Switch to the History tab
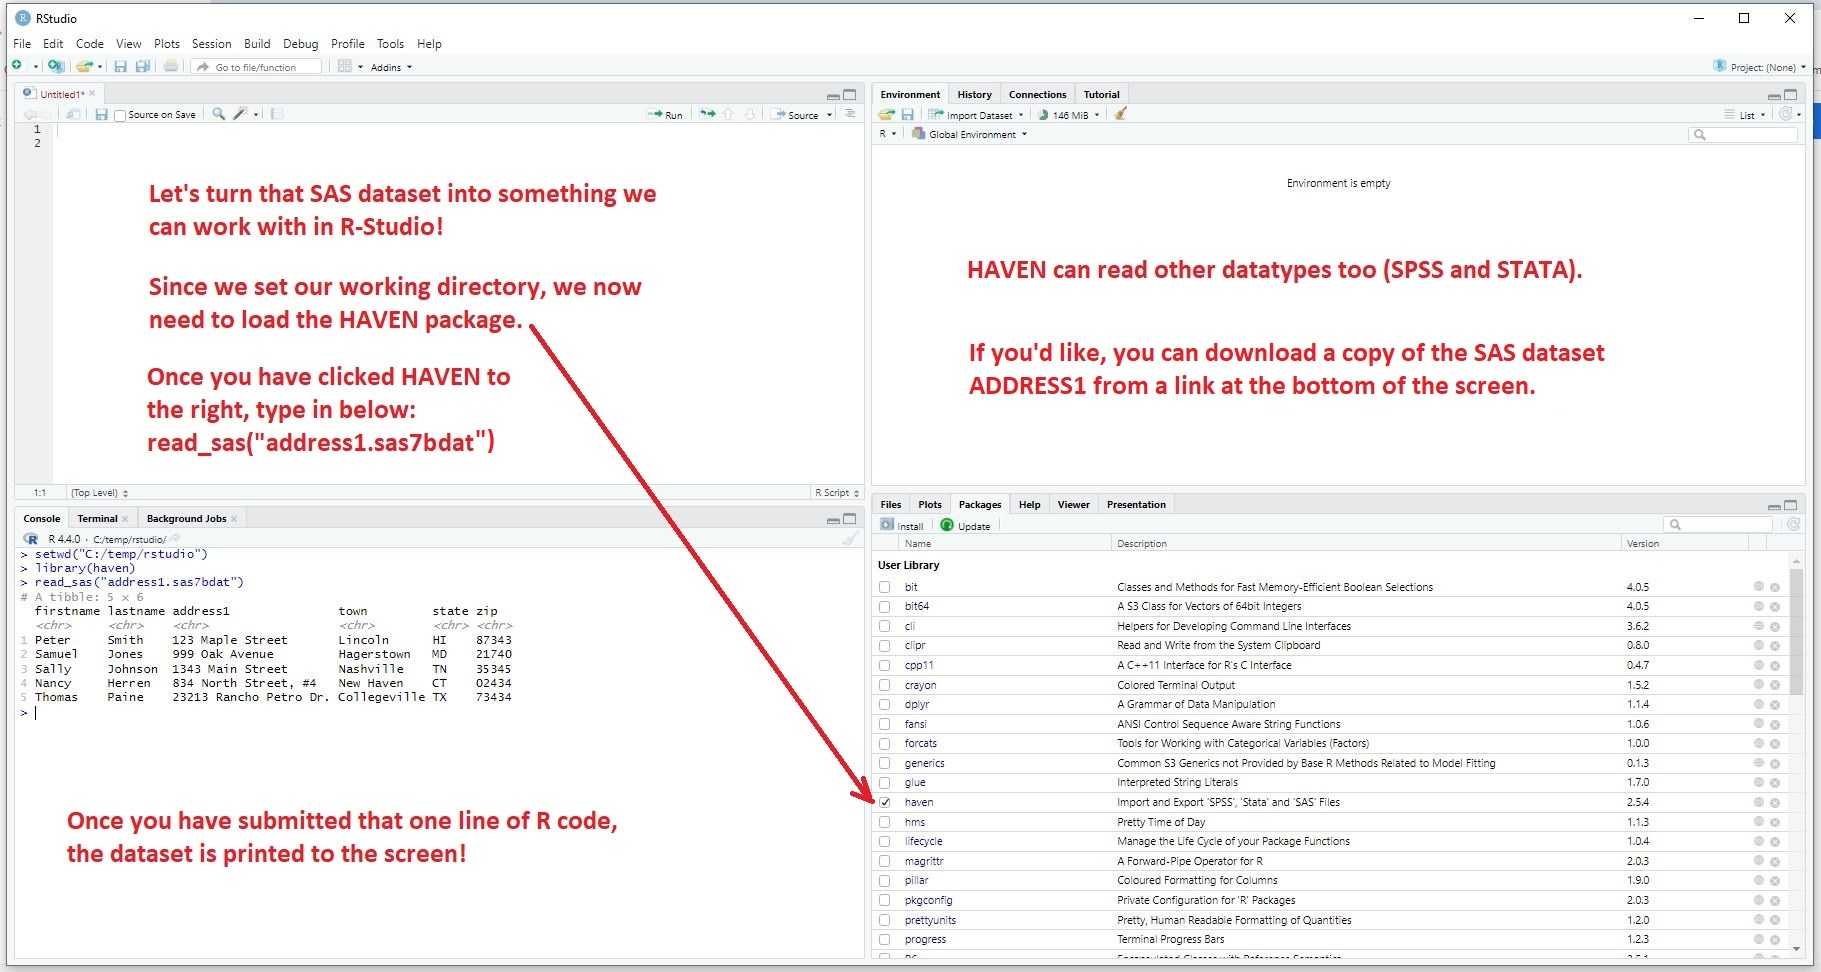The width and height of the screenshot is (1821, 972). (x=974, y=94)
